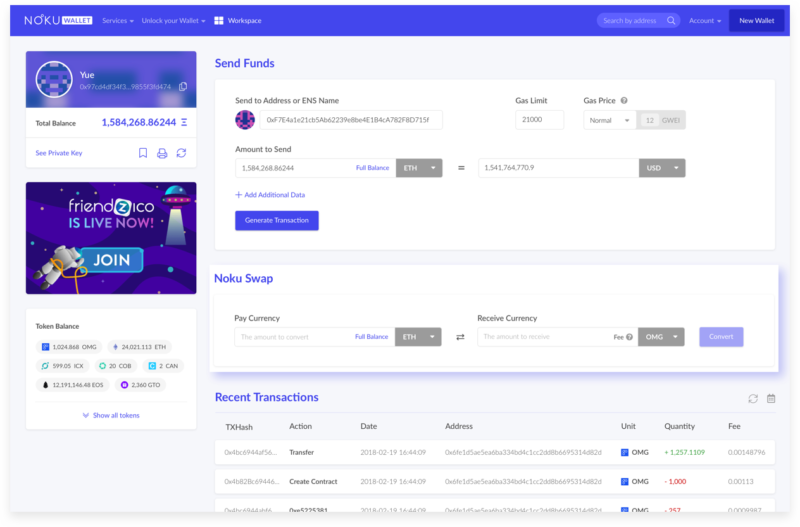Select the 2 CAN token chip
Image resolution: width=800 pixels, height=527 pixels.
[x=163, y=366]
